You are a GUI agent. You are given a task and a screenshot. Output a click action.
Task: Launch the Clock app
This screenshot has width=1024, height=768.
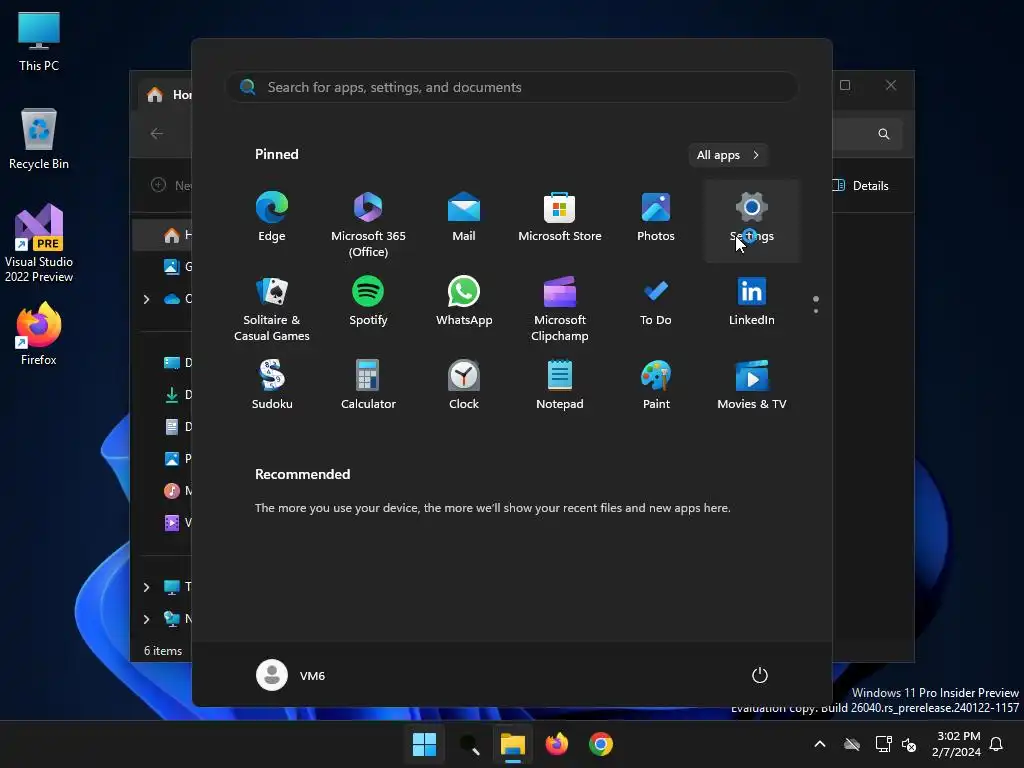pos(464,385)
